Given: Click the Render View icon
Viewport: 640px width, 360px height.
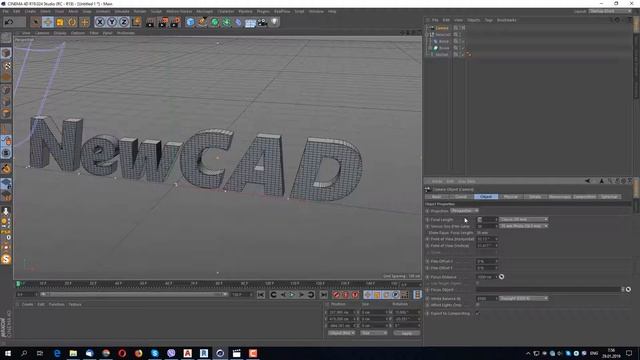Looking at the screenshot, I should click(x=150, y=22).
